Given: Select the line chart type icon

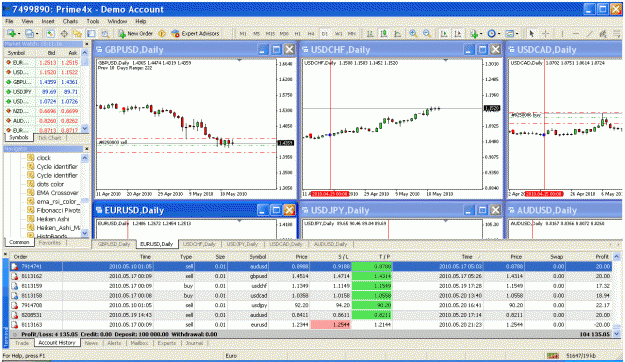Looking at the screenshot, I should 397,34.
